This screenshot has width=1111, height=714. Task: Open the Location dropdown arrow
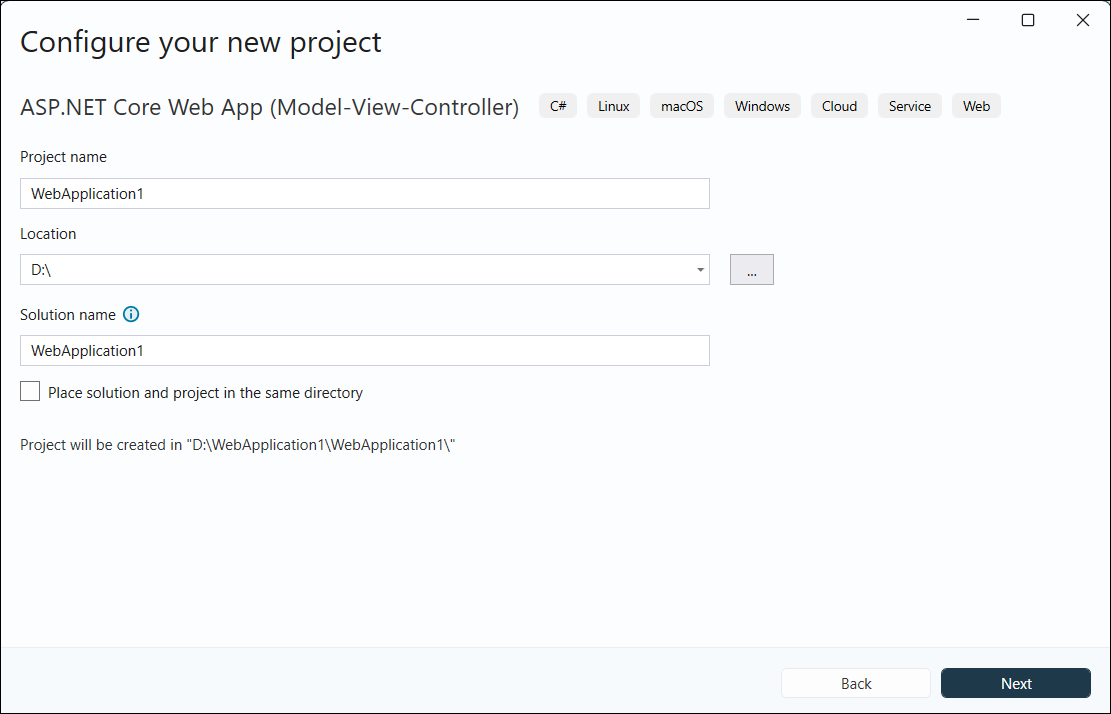(699, 269)
